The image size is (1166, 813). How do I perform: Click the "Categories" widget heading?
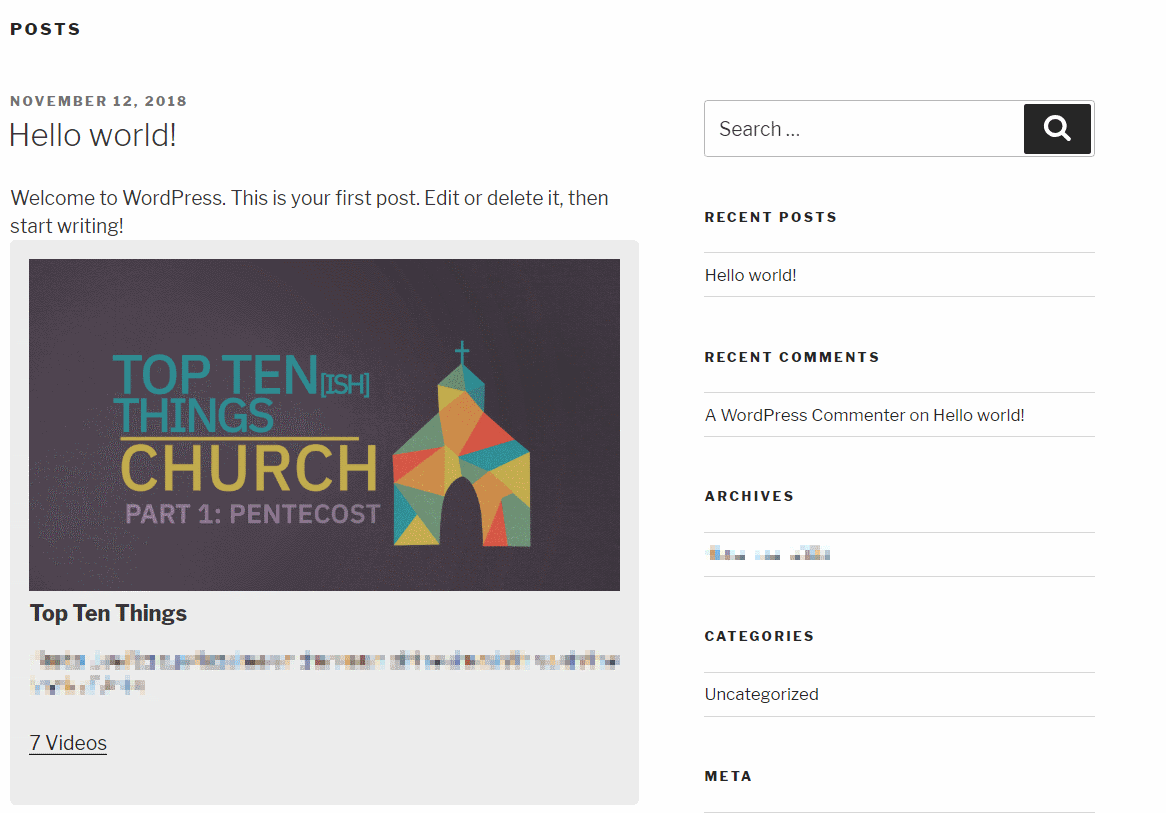coord(759,636)
